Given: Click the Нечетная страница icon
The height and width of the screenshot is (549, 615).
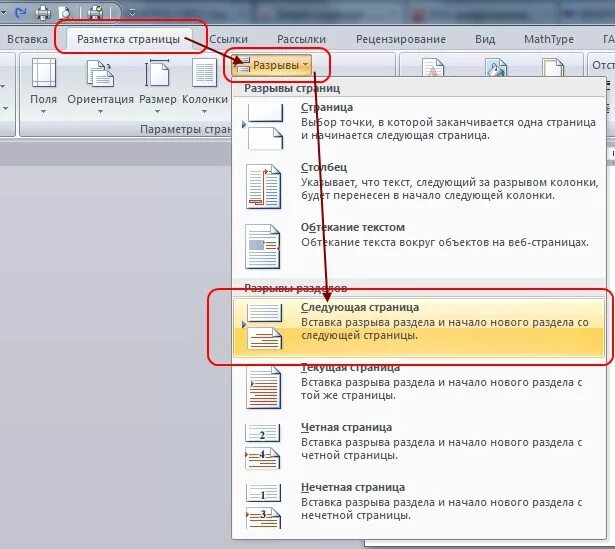Looking at the screenshot, I should pyautogui.click(x=263, y=507).
